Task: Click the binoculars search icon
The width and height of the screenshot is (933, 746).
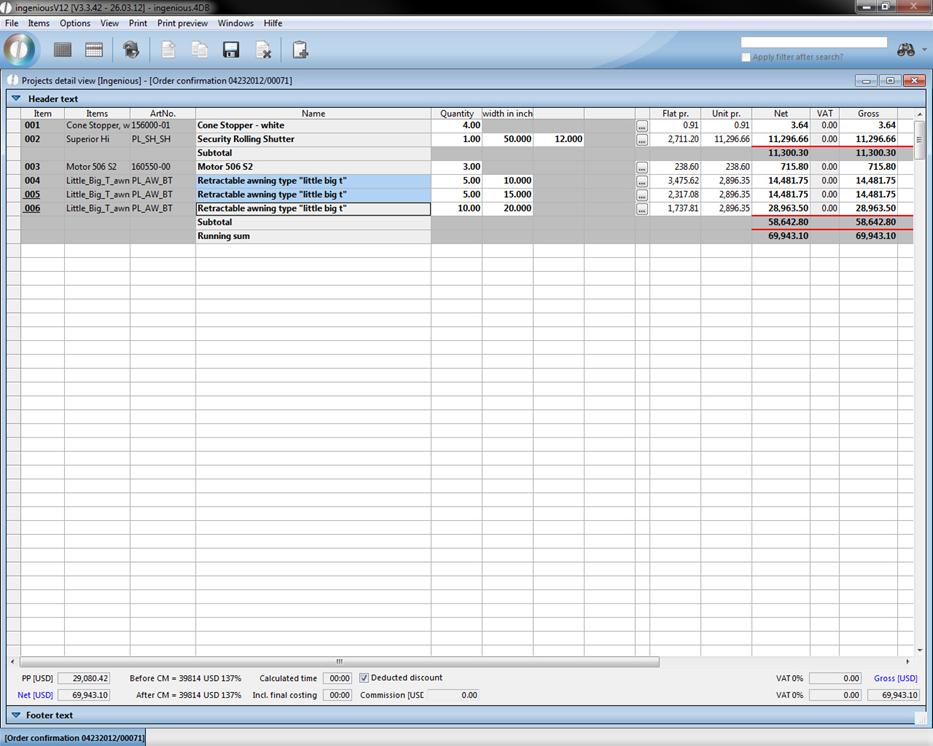Action: (x=905, y=50)
